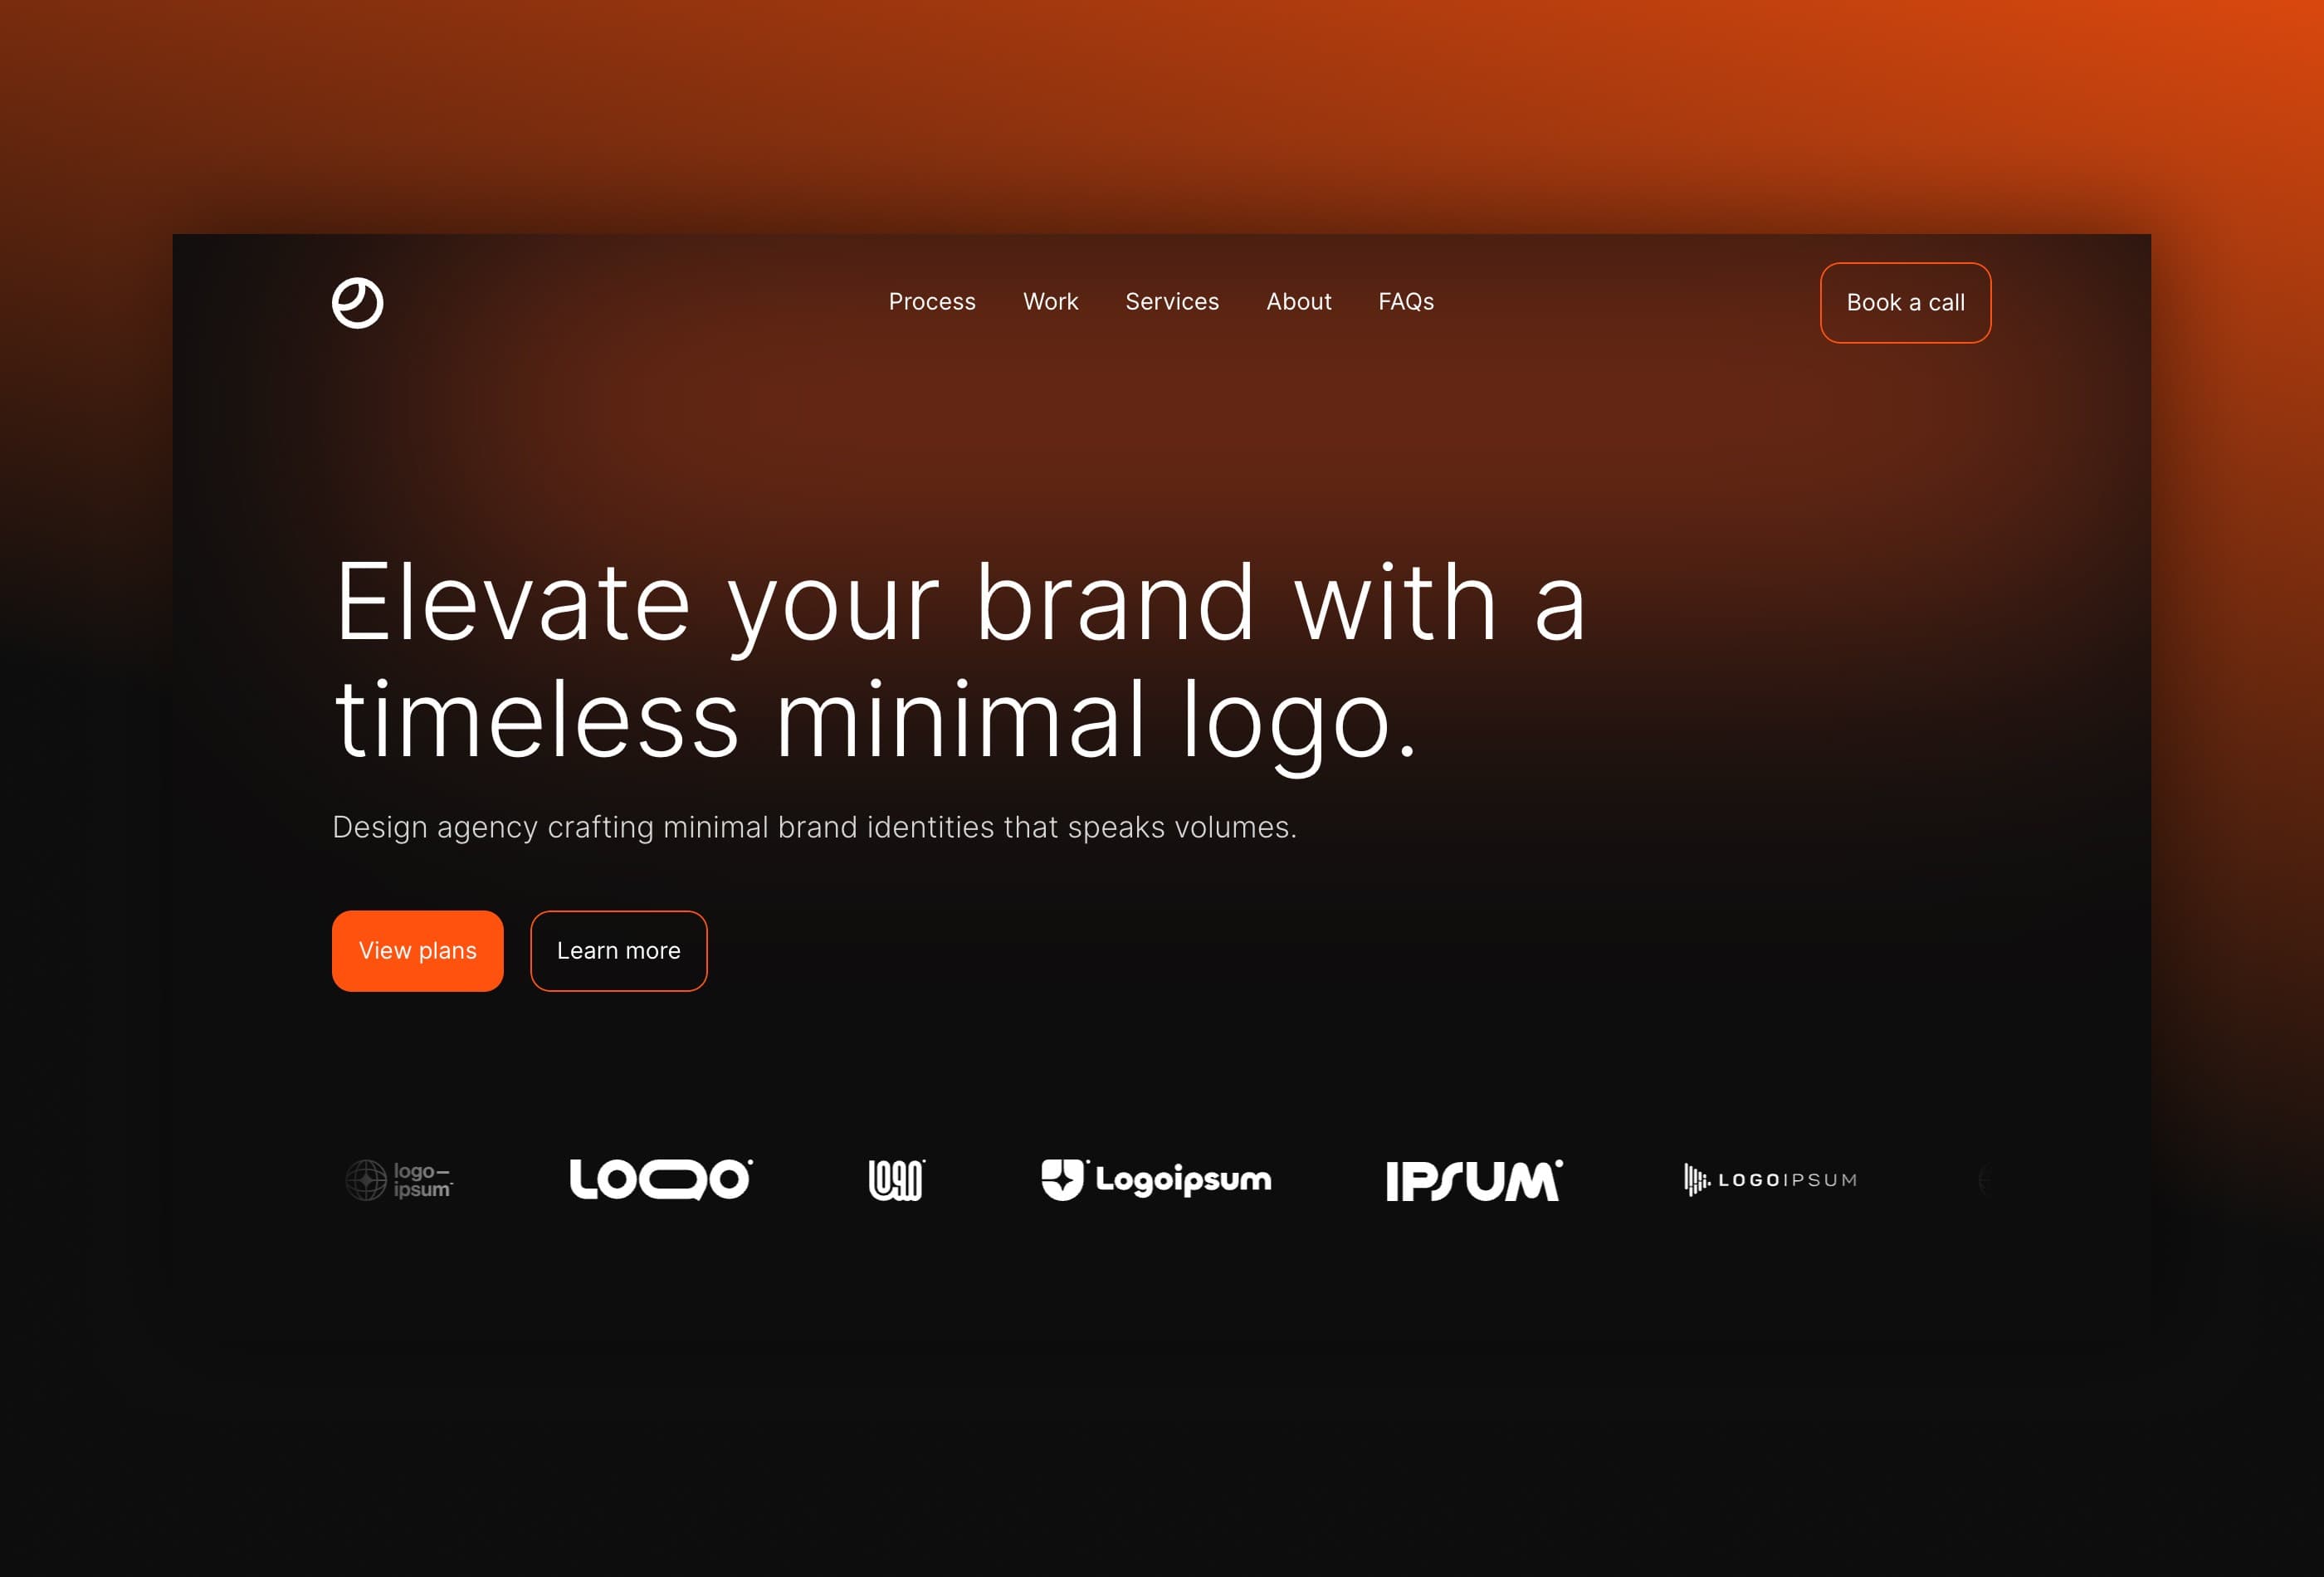
Task: Click the LOAN stylized brand logo
Action: pyautogui.click(x=896, y=1179)
